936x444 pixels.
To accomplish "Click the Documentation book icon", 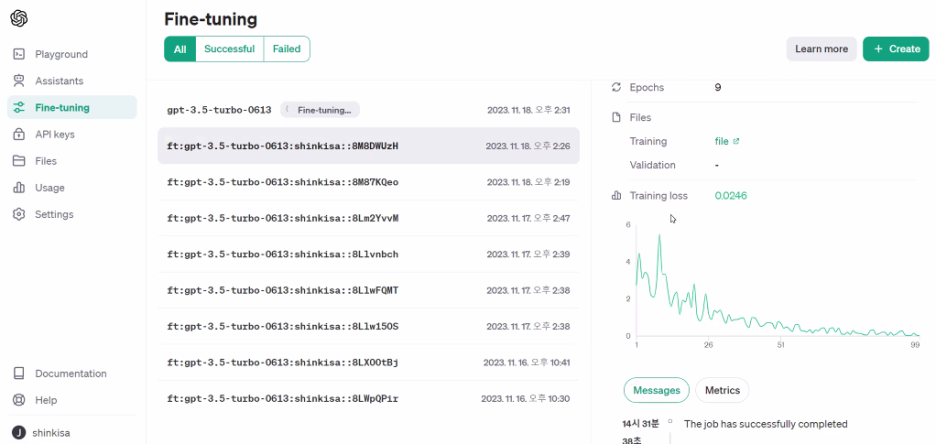I will (19, 374).
